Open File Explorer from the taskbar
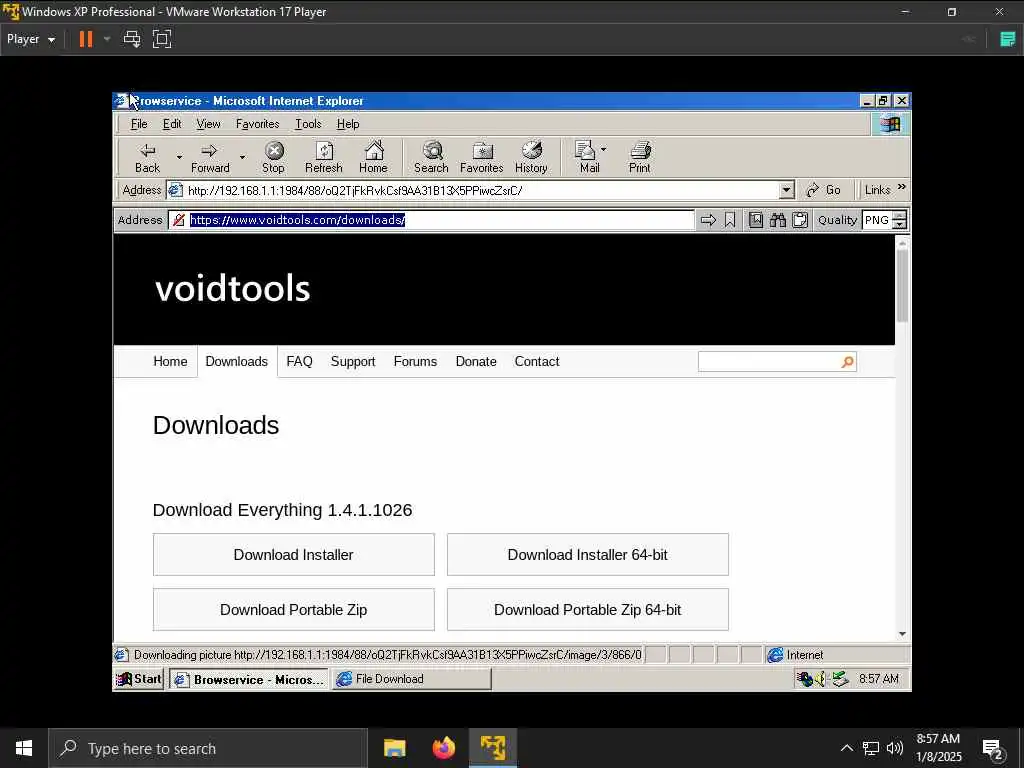Image resolution: width=1024 pixels, height=768 pixels. 394,748
